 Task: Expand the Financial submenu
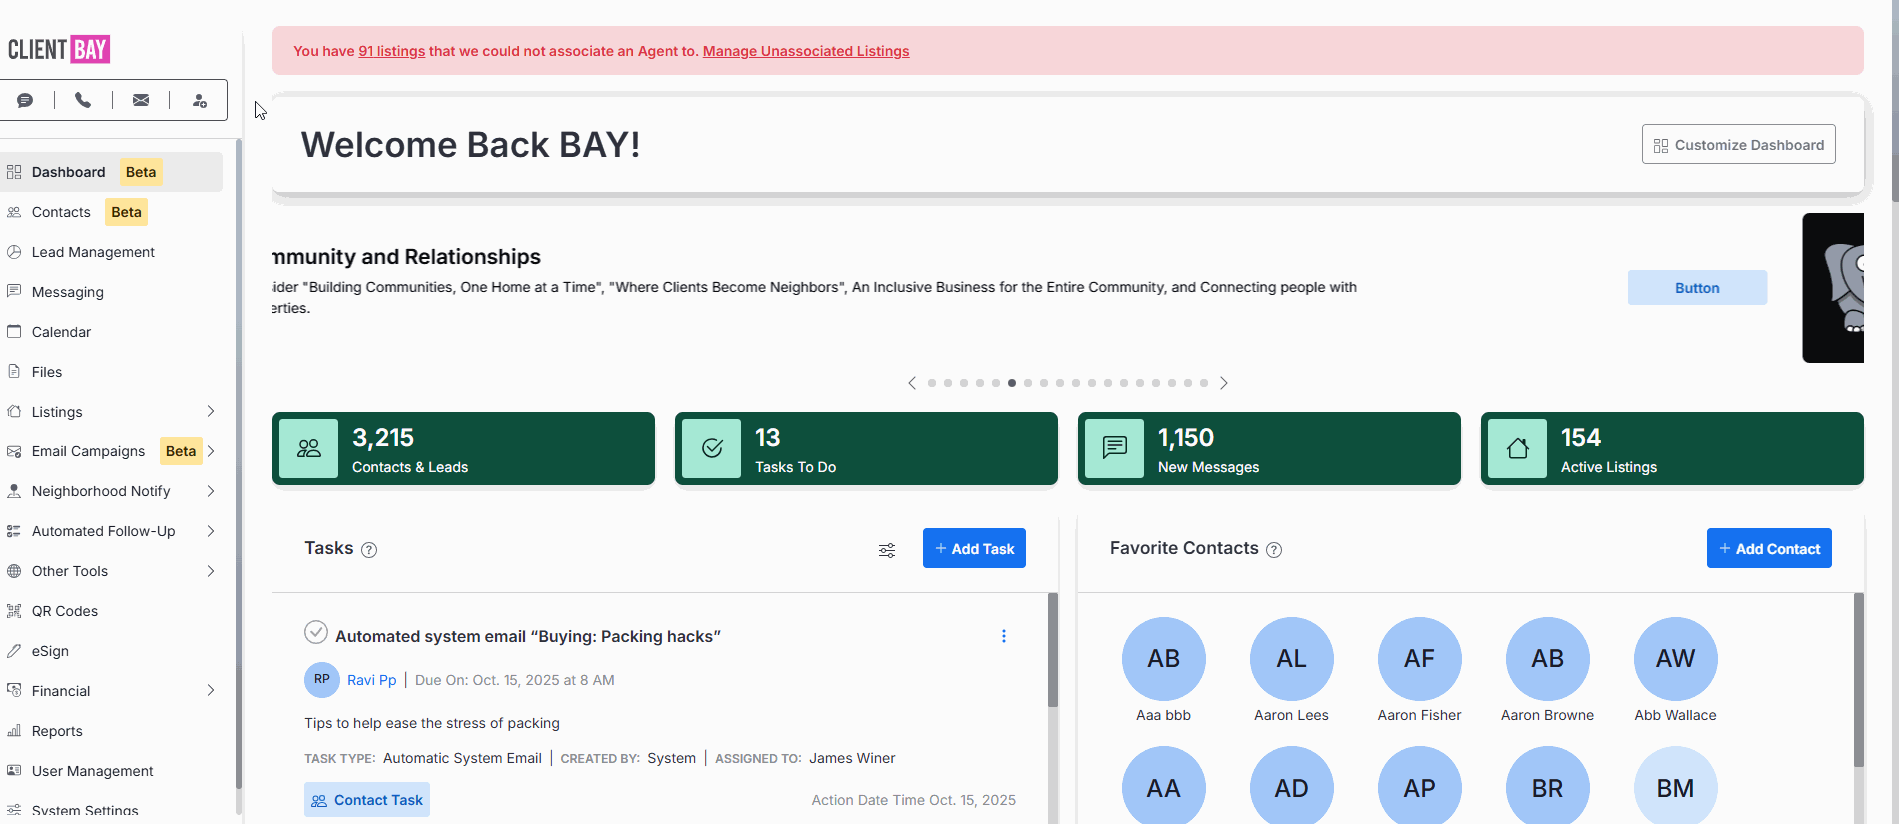click(x=210, y=691)
